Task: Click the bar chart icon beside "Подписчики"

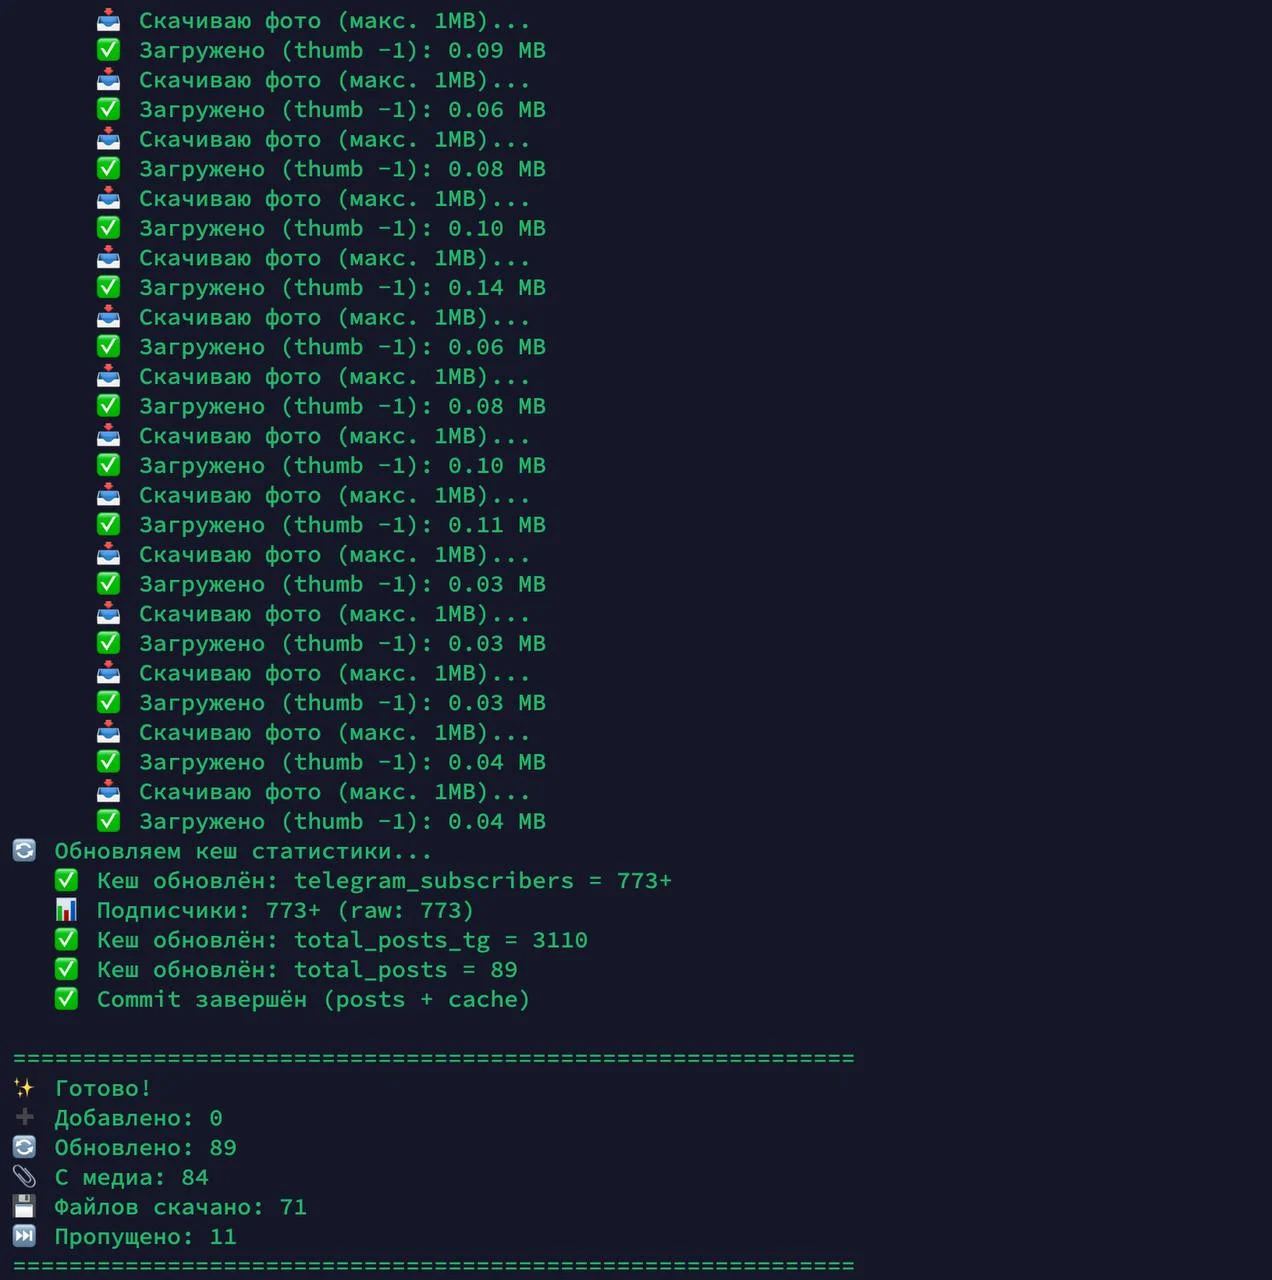Action: click(x=66, y=910)
